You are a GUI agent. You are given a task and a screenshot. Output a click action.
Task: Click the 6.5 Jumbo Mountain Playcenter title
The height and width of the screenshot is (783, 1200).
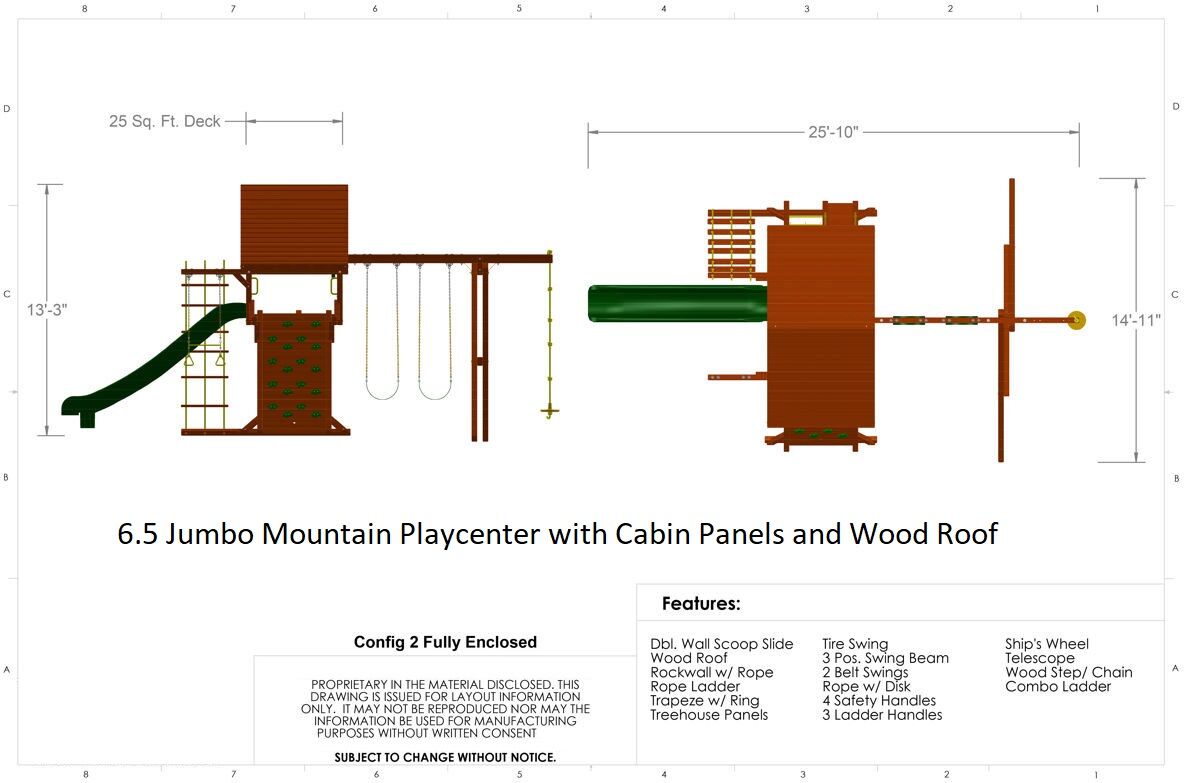(x=557, y=533)
